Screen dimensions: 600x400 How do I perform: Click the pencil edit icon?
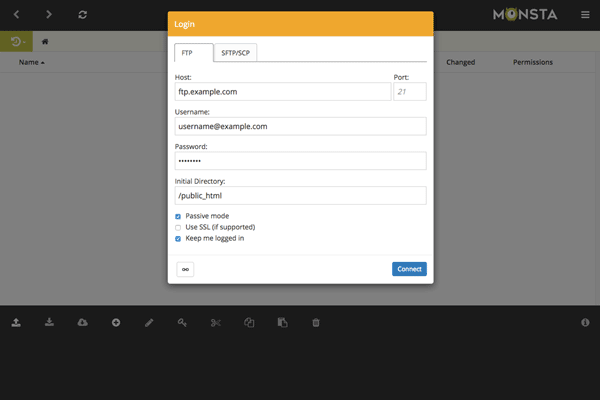point(149,323)
